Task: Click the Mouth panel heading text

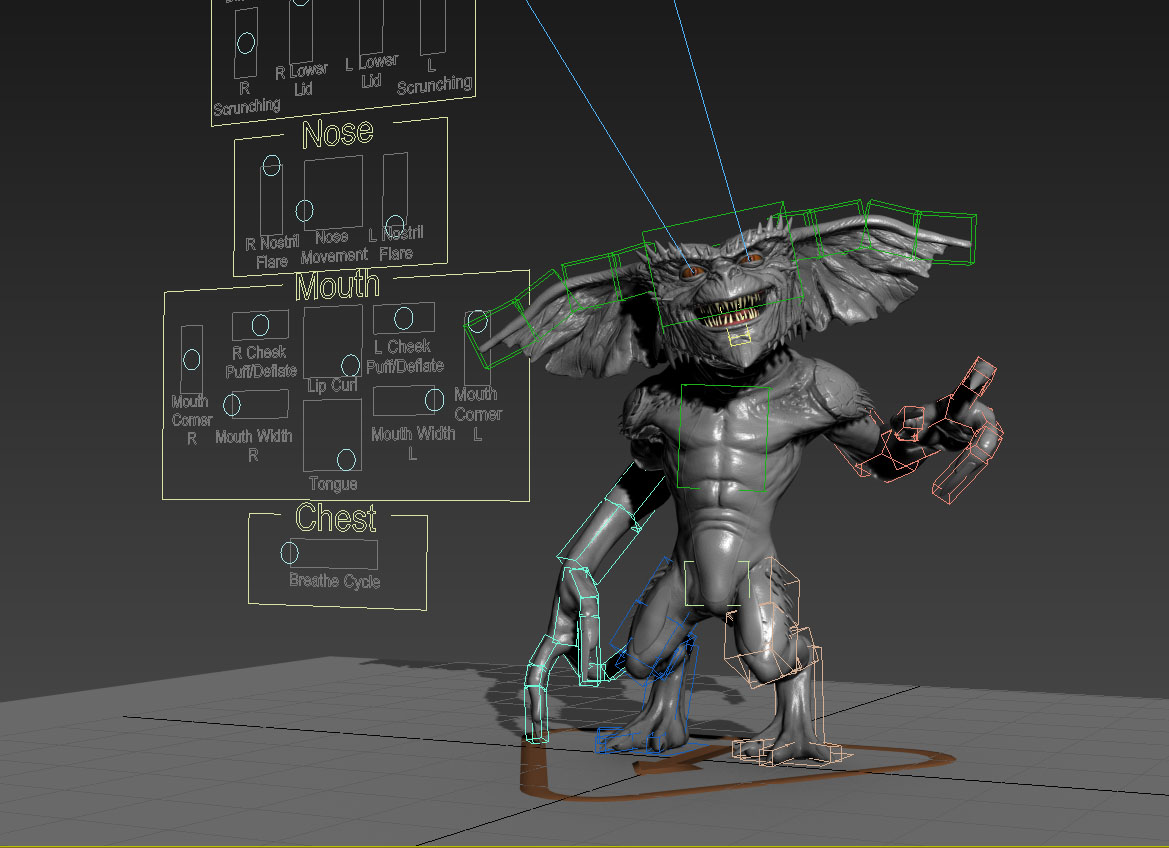Action: coord(338,286)
